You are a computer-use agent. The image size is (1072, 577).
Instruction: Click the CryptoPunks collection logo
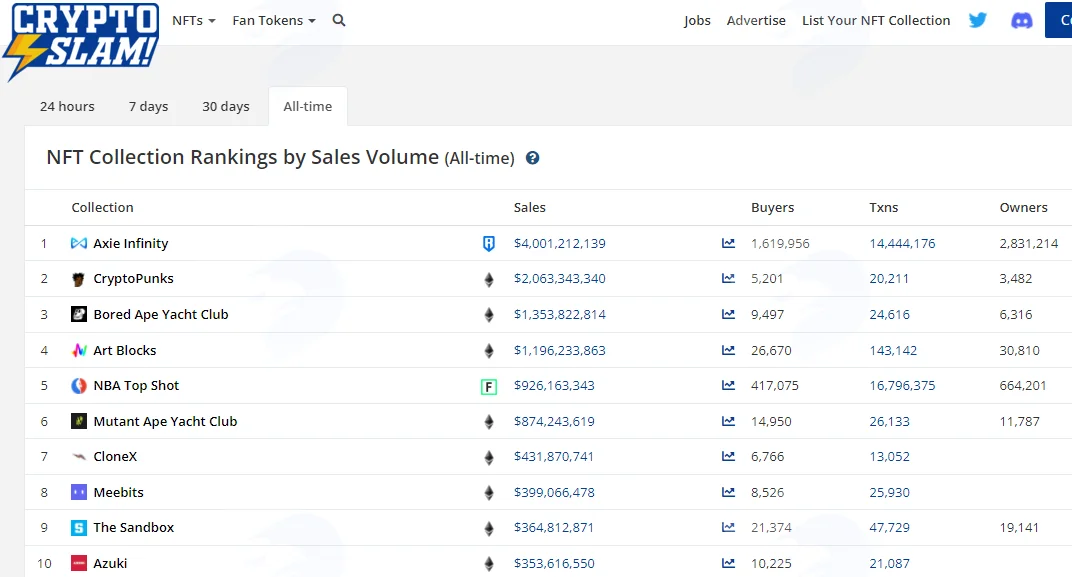pos(79,279)
